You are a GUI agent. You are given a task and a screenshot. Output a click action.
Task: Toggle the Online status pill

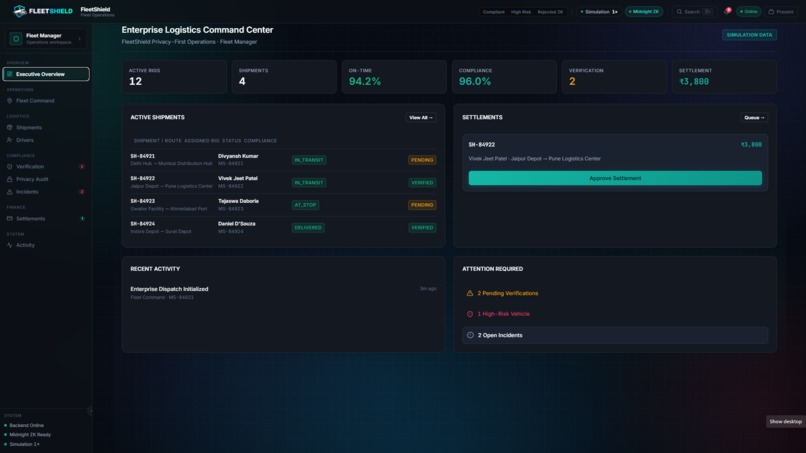(x=748, y=11)
